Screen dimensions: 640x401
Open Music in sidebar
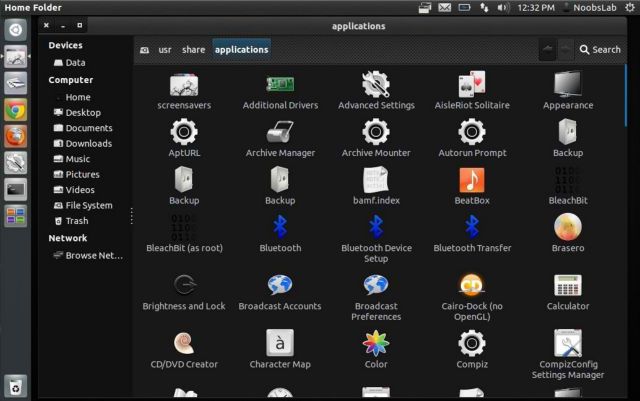(x=71, y=159)
